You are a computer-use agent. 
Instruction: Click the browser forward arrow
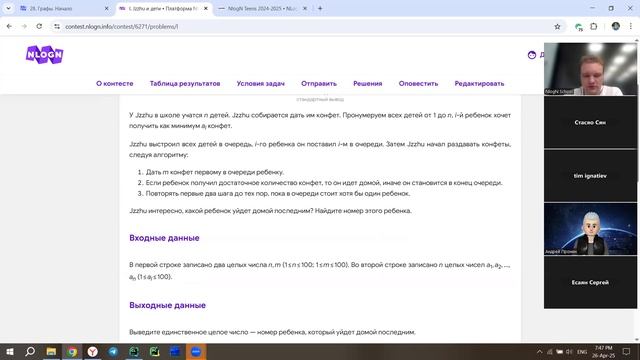click(24, 27)
